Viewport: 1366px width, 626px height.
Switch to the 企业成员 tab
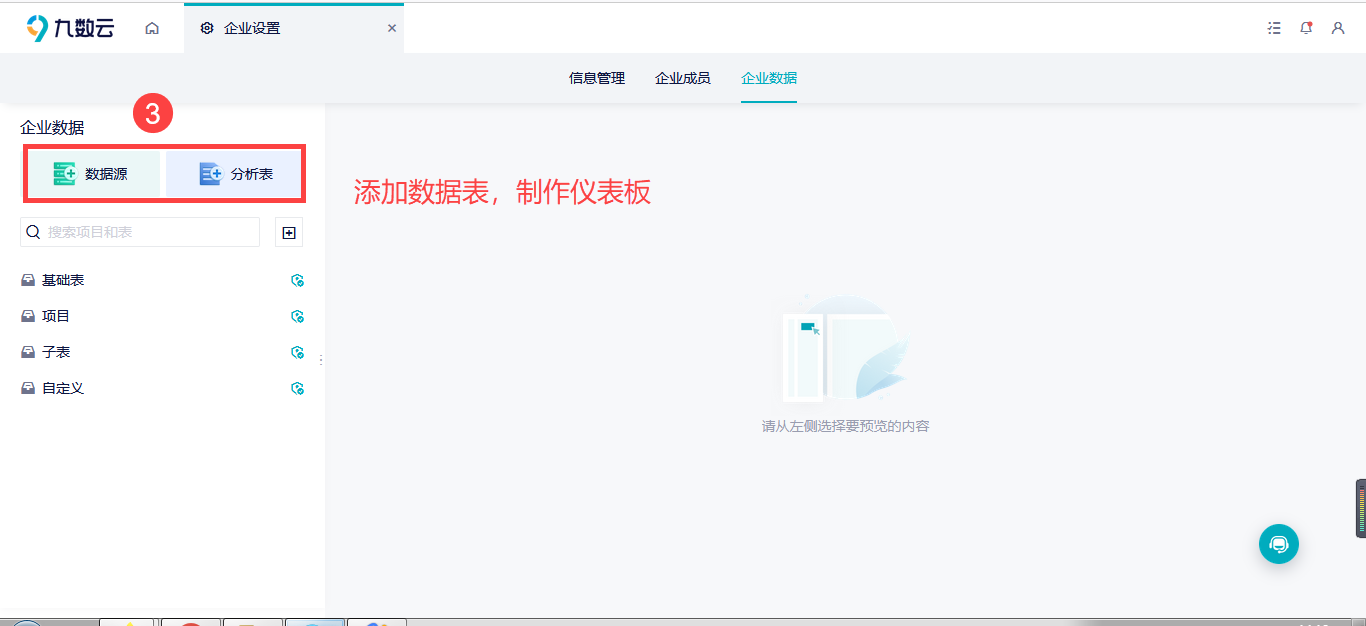coord(683,78)
